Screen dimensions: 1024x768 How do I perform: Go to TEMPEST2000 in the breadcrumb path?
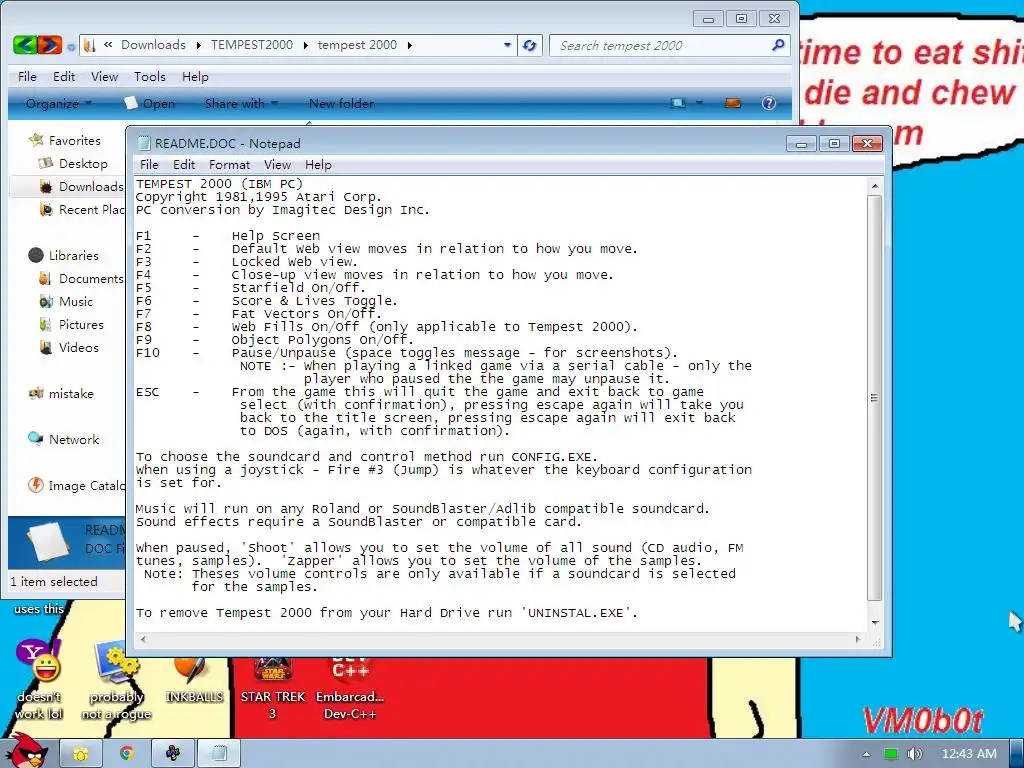251,45
